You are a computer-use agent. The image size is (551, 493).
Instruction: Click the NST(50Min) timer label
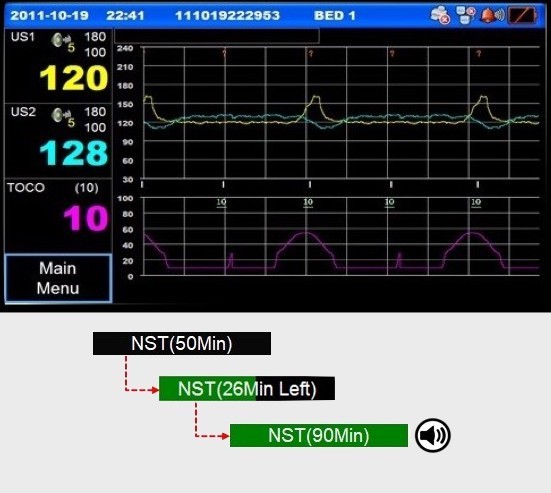click(x=182, y=343)
